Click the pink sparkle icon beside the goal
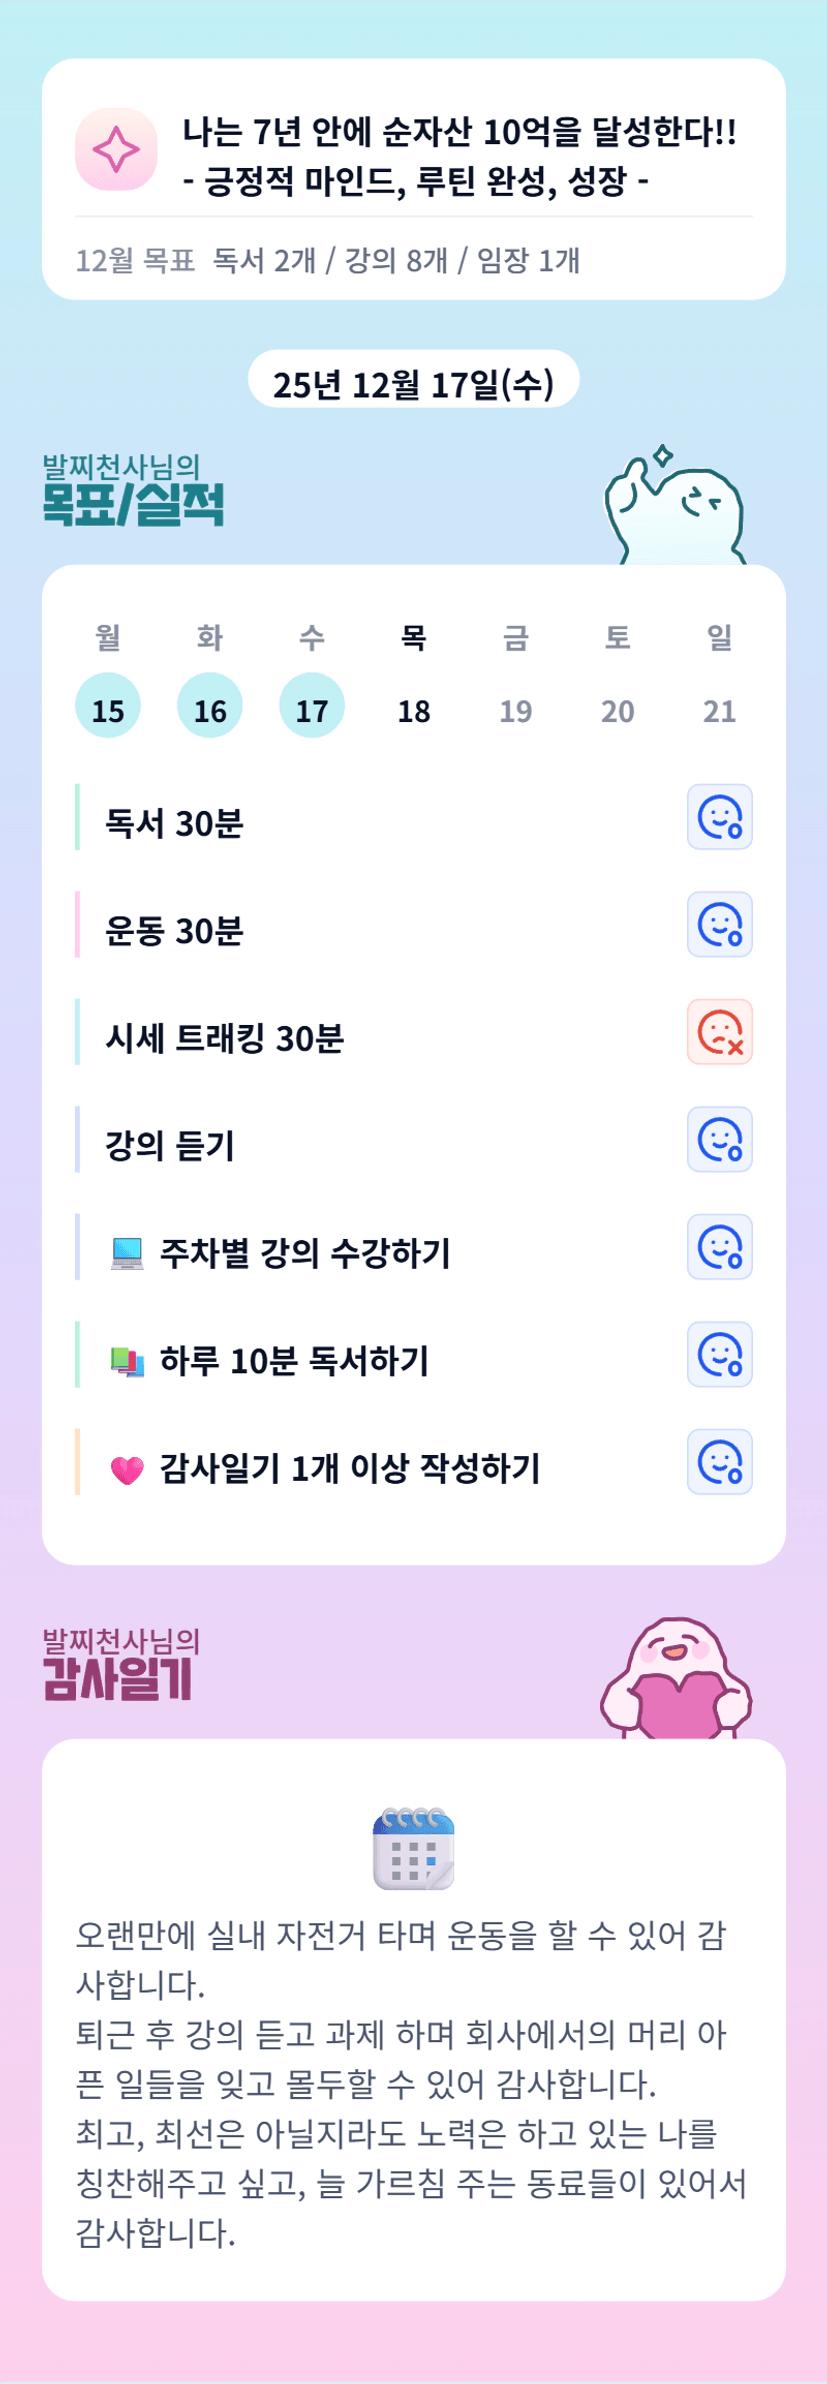This screenshot has width=827, height=2384. [x=116, y=150]
